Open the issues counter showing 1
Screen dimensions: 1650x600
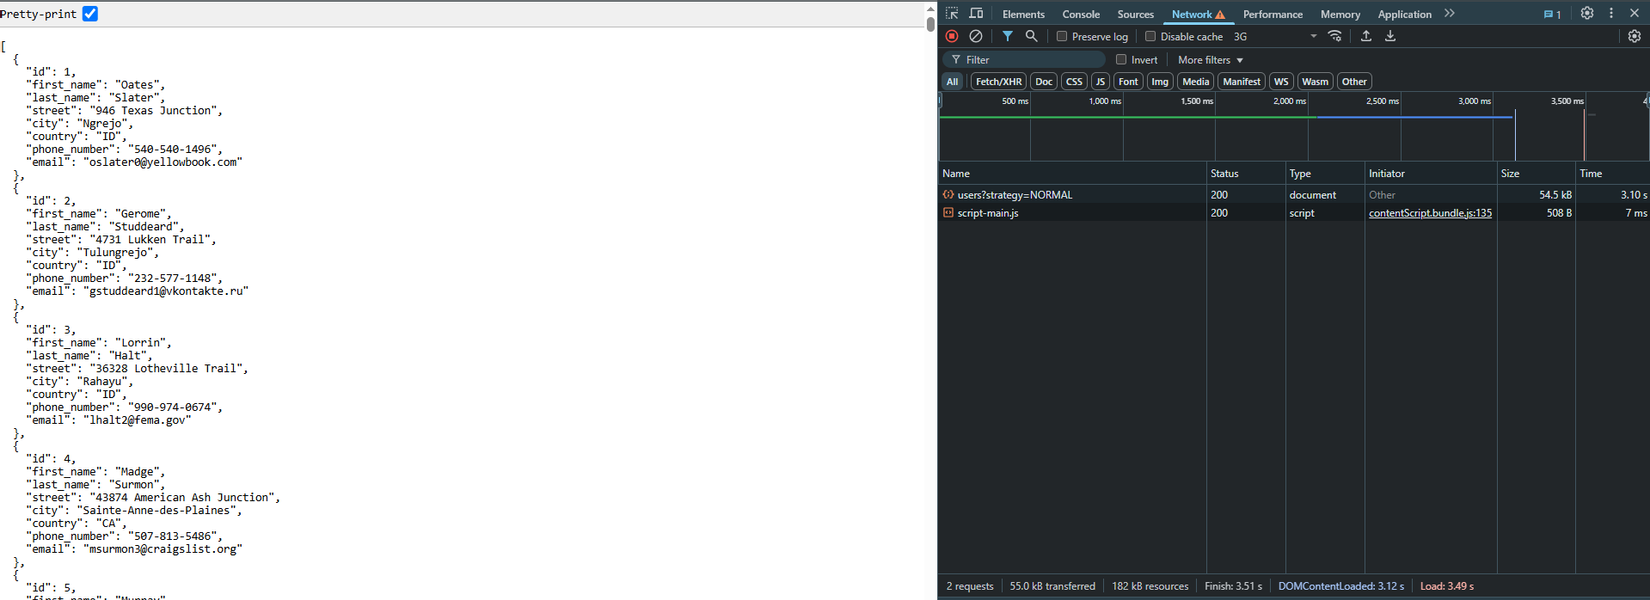point(1552,14)
